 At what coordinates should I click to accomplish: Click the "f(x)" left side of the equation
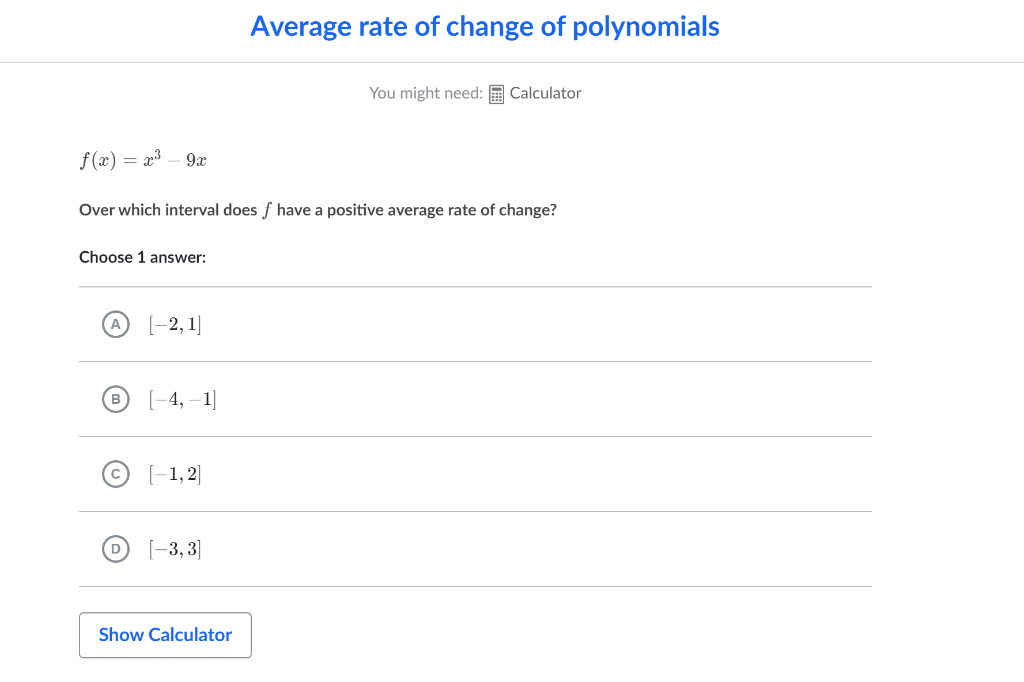tap(96, 161)
